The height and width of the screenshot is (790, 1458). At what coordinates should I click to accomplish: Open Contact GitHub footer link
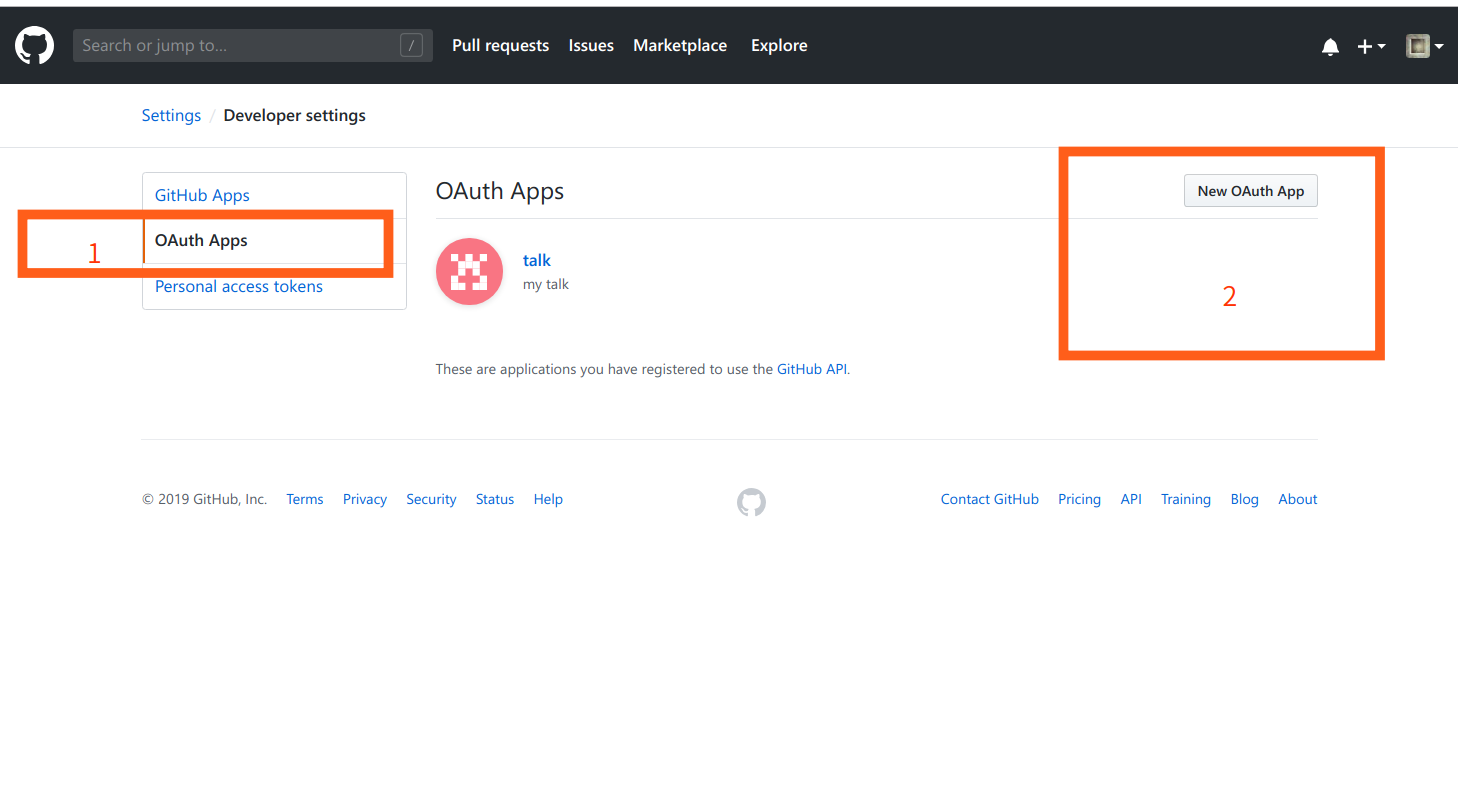990,499
